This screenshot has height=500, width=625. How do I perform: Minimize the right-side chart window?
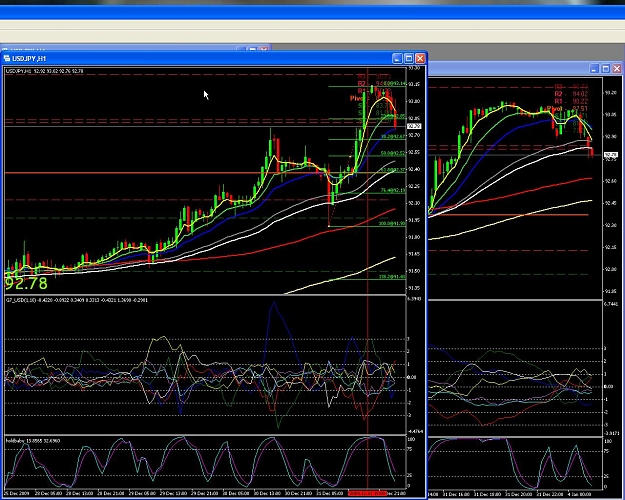click(594, 69)
